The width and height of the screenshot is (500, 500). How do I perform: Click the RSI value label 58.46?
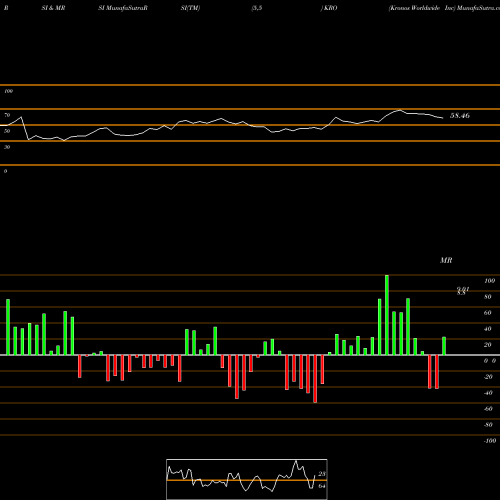(x=460, y=116)
